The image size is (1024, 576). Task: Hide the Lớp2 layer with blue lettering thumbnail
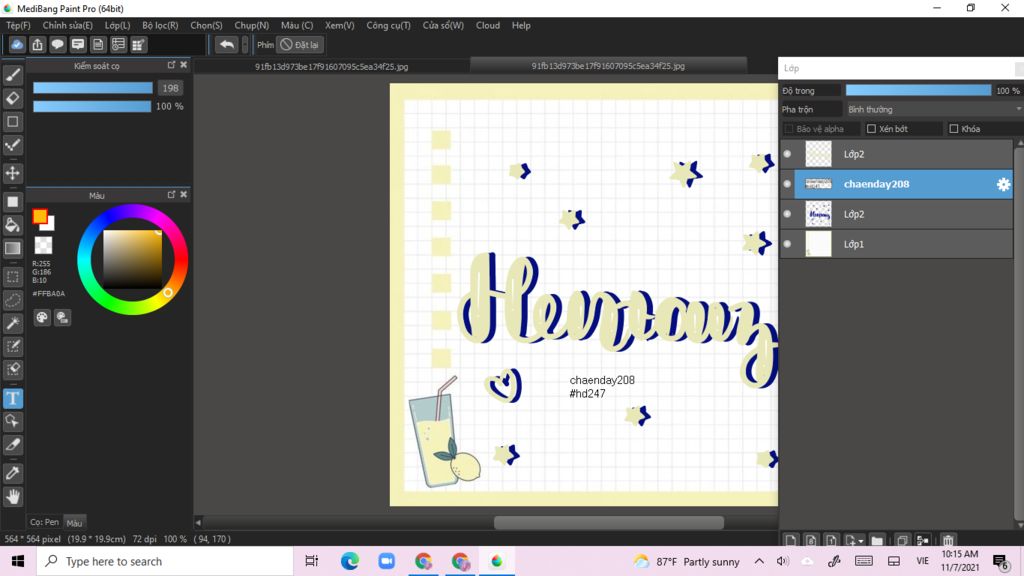787,214
